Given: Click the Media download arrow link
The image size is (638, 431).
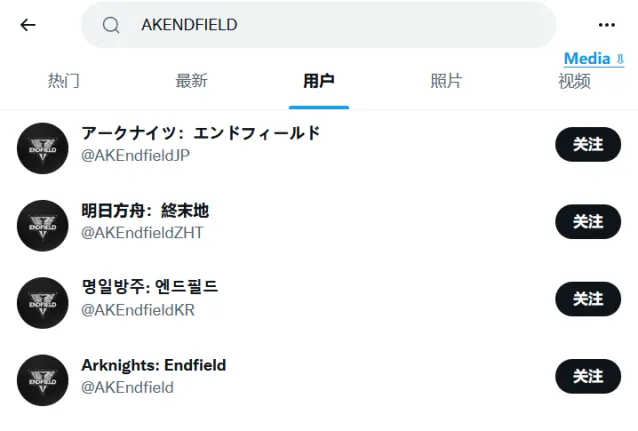Looking at the screenshot, I should pos(594,59).
